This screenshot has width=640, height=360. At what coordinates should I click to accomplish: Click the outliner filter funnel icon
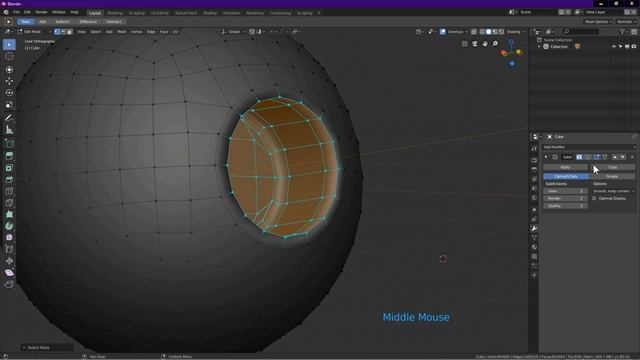coord(622,31)
